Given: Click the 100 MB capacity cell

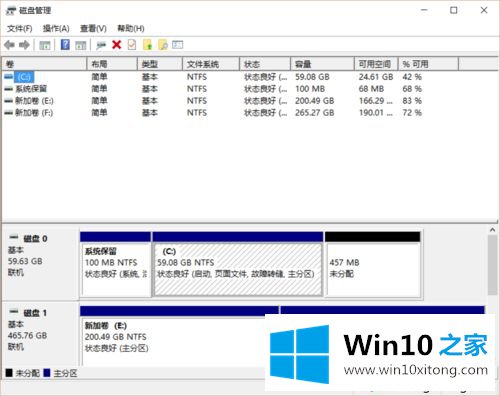Looking at the screenshot, I should (x=310, y=89).
